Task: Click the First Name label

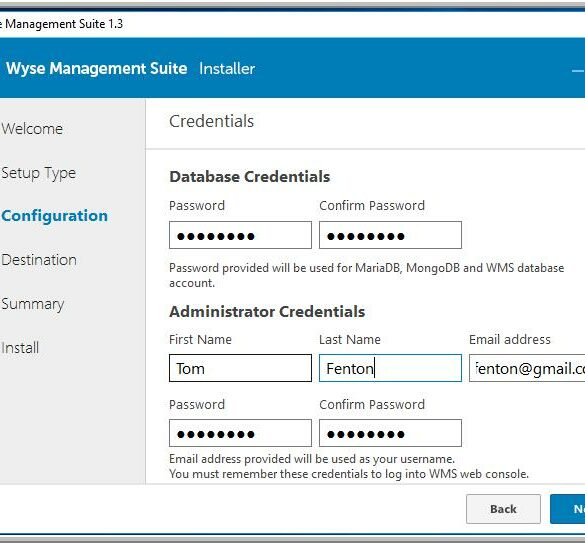Action: (200, 339)
